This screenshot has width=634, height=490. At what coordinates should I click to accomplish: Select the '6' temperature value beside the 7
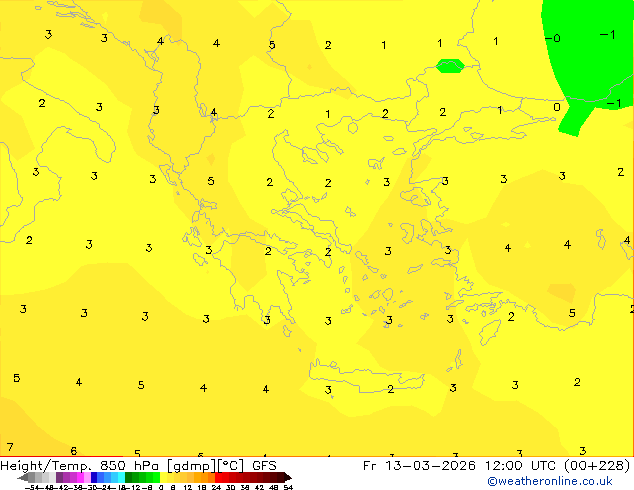pyautogui.click(x=74, y=450)
